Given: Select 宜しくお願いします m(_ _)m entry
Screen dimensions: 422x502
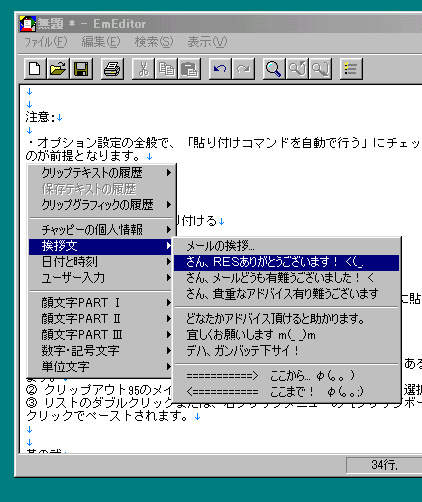Looking at the screenshot, I should 286,335.
